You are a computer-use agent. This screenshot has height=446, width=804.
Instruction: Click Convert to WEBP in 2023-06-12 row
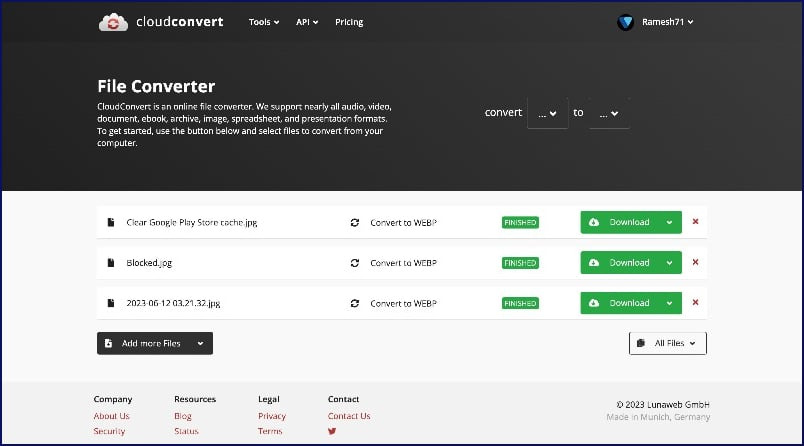click(x=404, y=303)
